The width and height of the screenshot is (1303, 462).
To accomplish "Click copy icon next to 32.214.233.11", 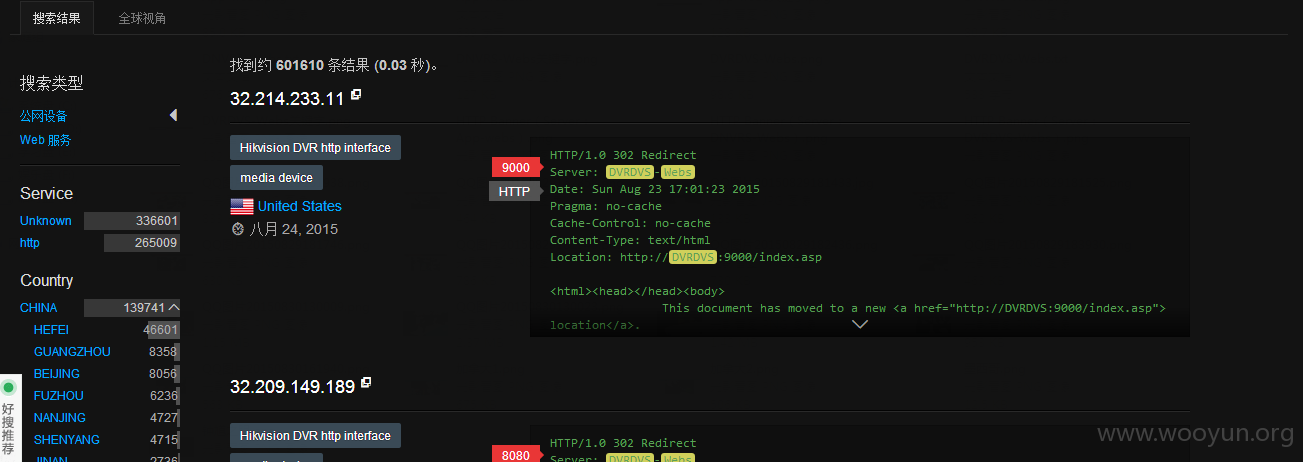I will 356,95.
